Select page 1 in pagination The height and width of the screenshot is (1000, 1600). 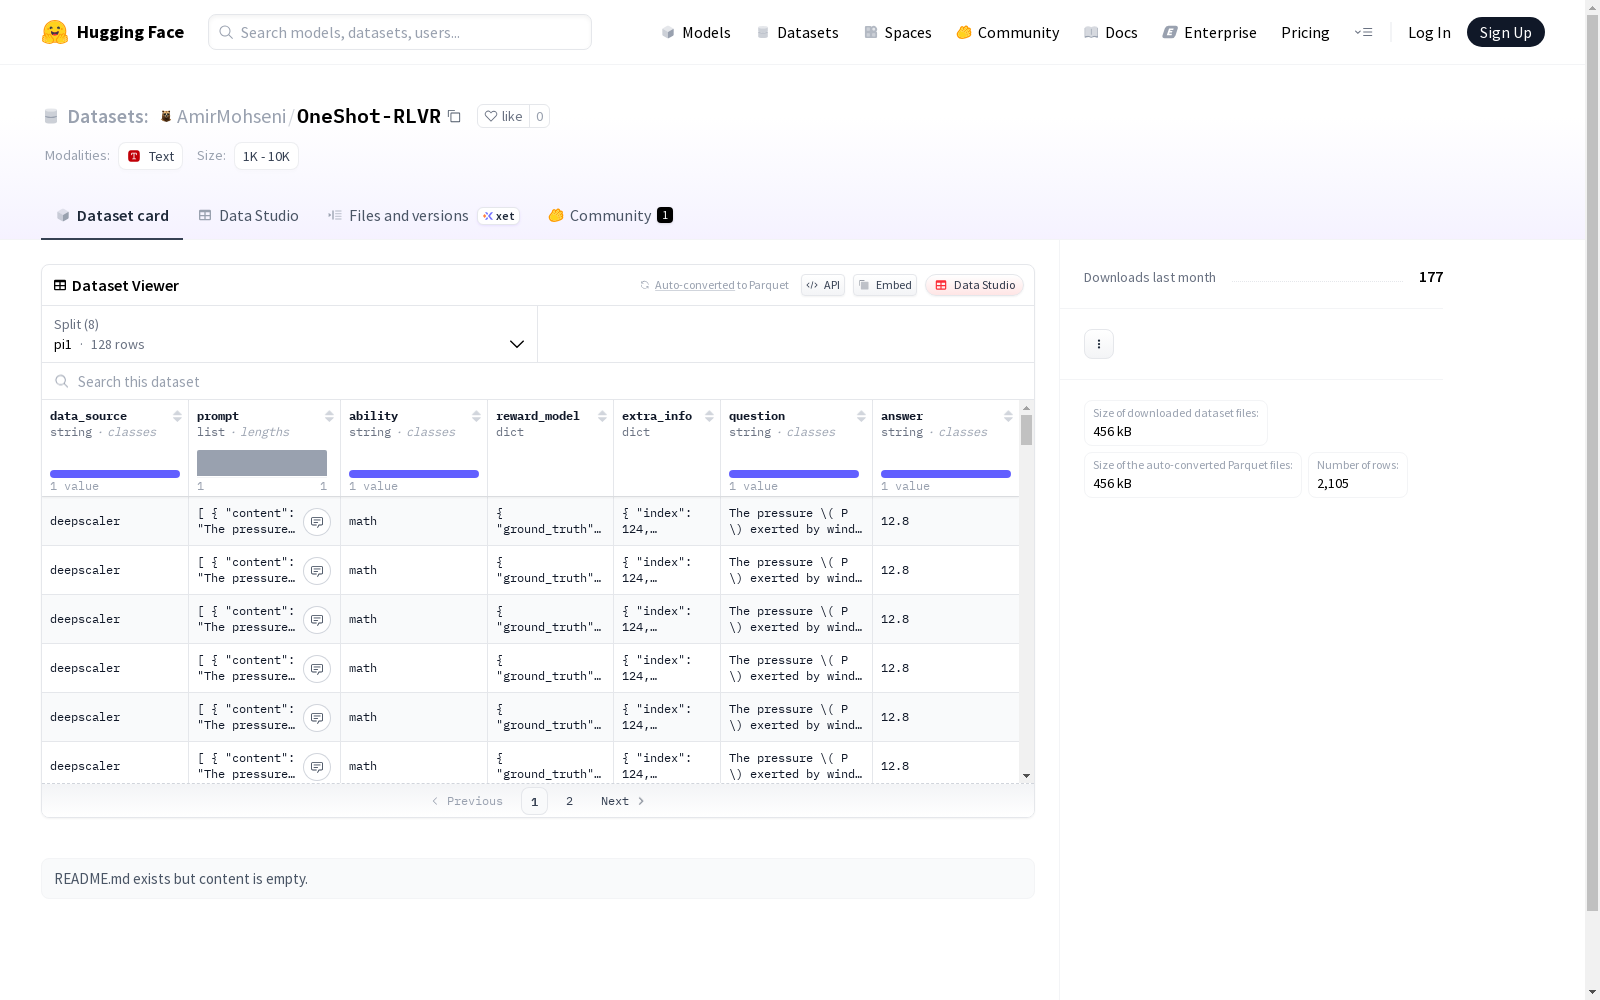click(x=534, y=801)
